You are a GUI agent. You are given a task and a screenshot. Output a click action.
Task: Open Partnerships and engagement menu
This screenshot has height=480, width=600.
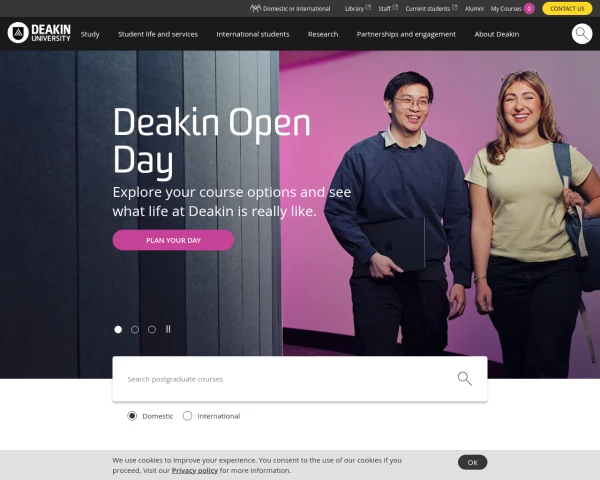click(x=406, y=34)
